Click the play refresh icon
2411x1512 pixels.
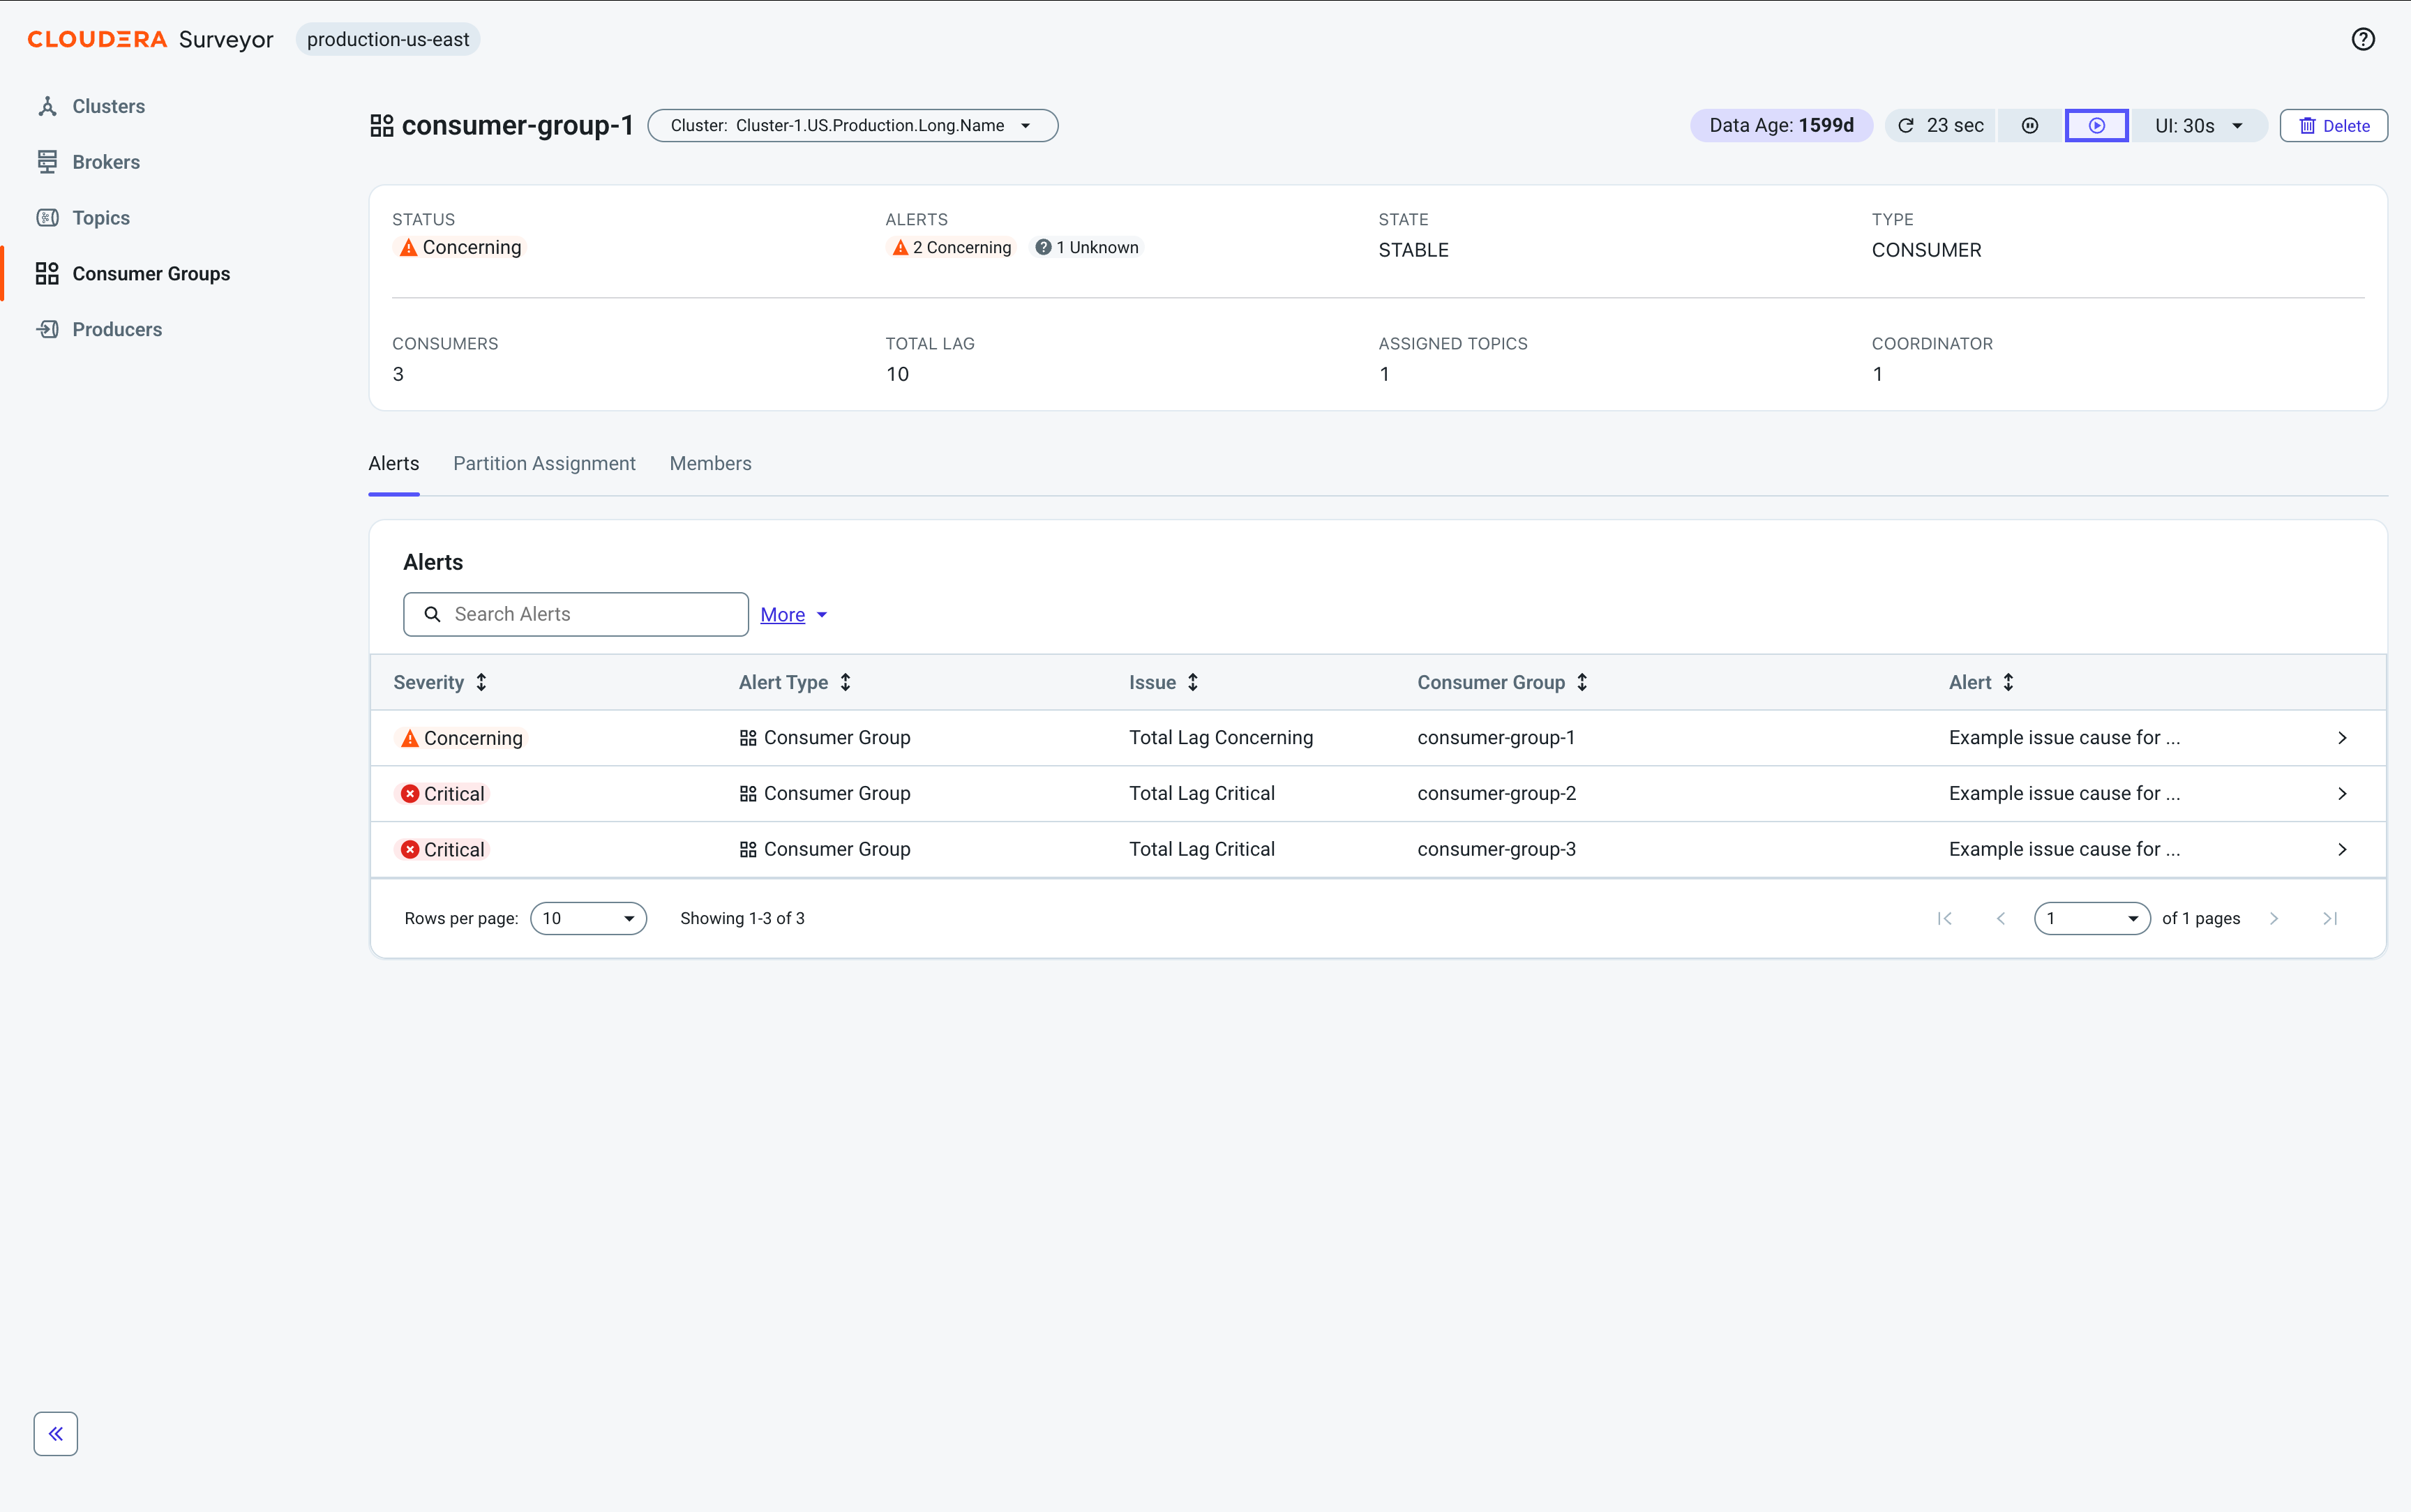click(x=2096, y=125)
